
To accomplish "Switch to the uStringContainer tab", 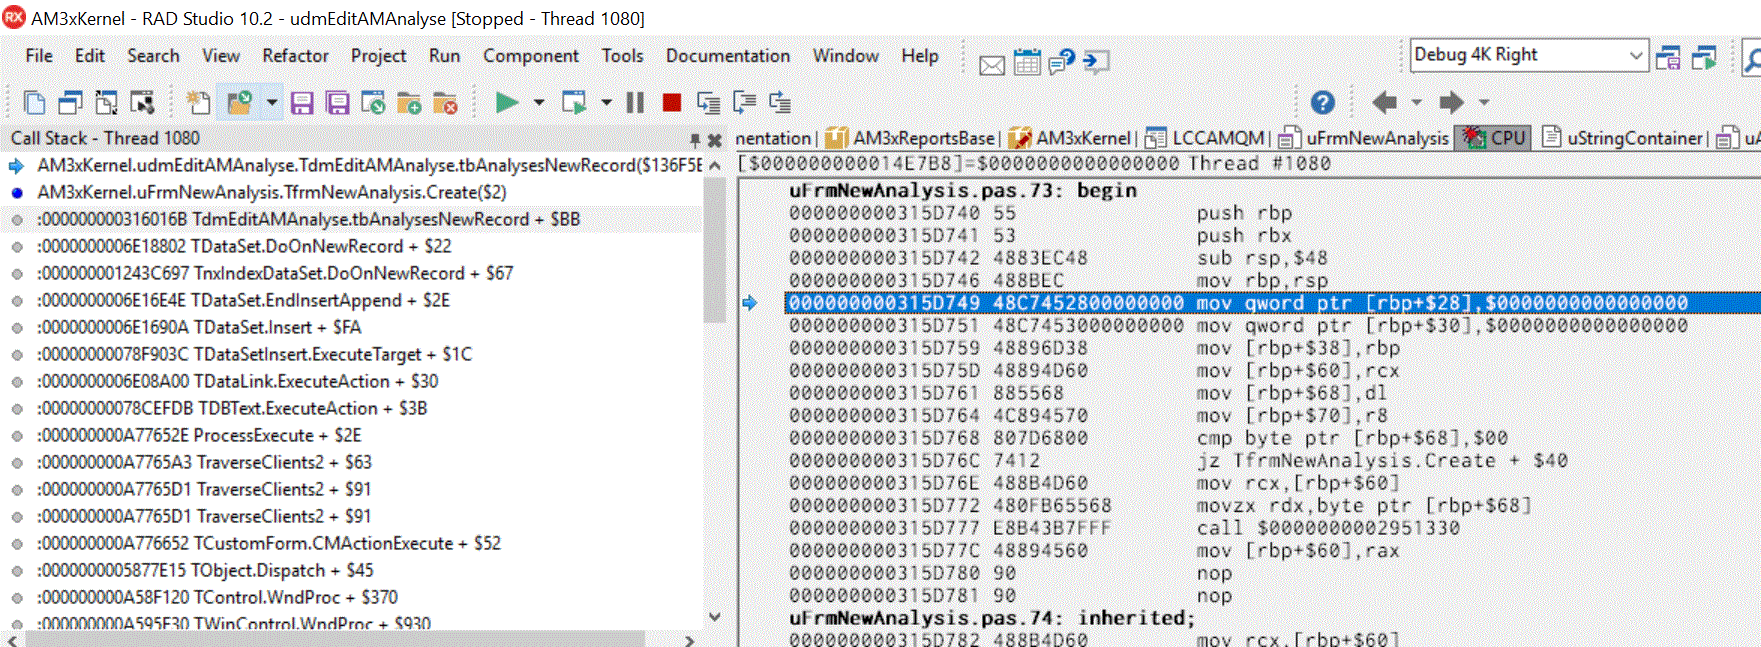I will click(x=1622, y=138).
